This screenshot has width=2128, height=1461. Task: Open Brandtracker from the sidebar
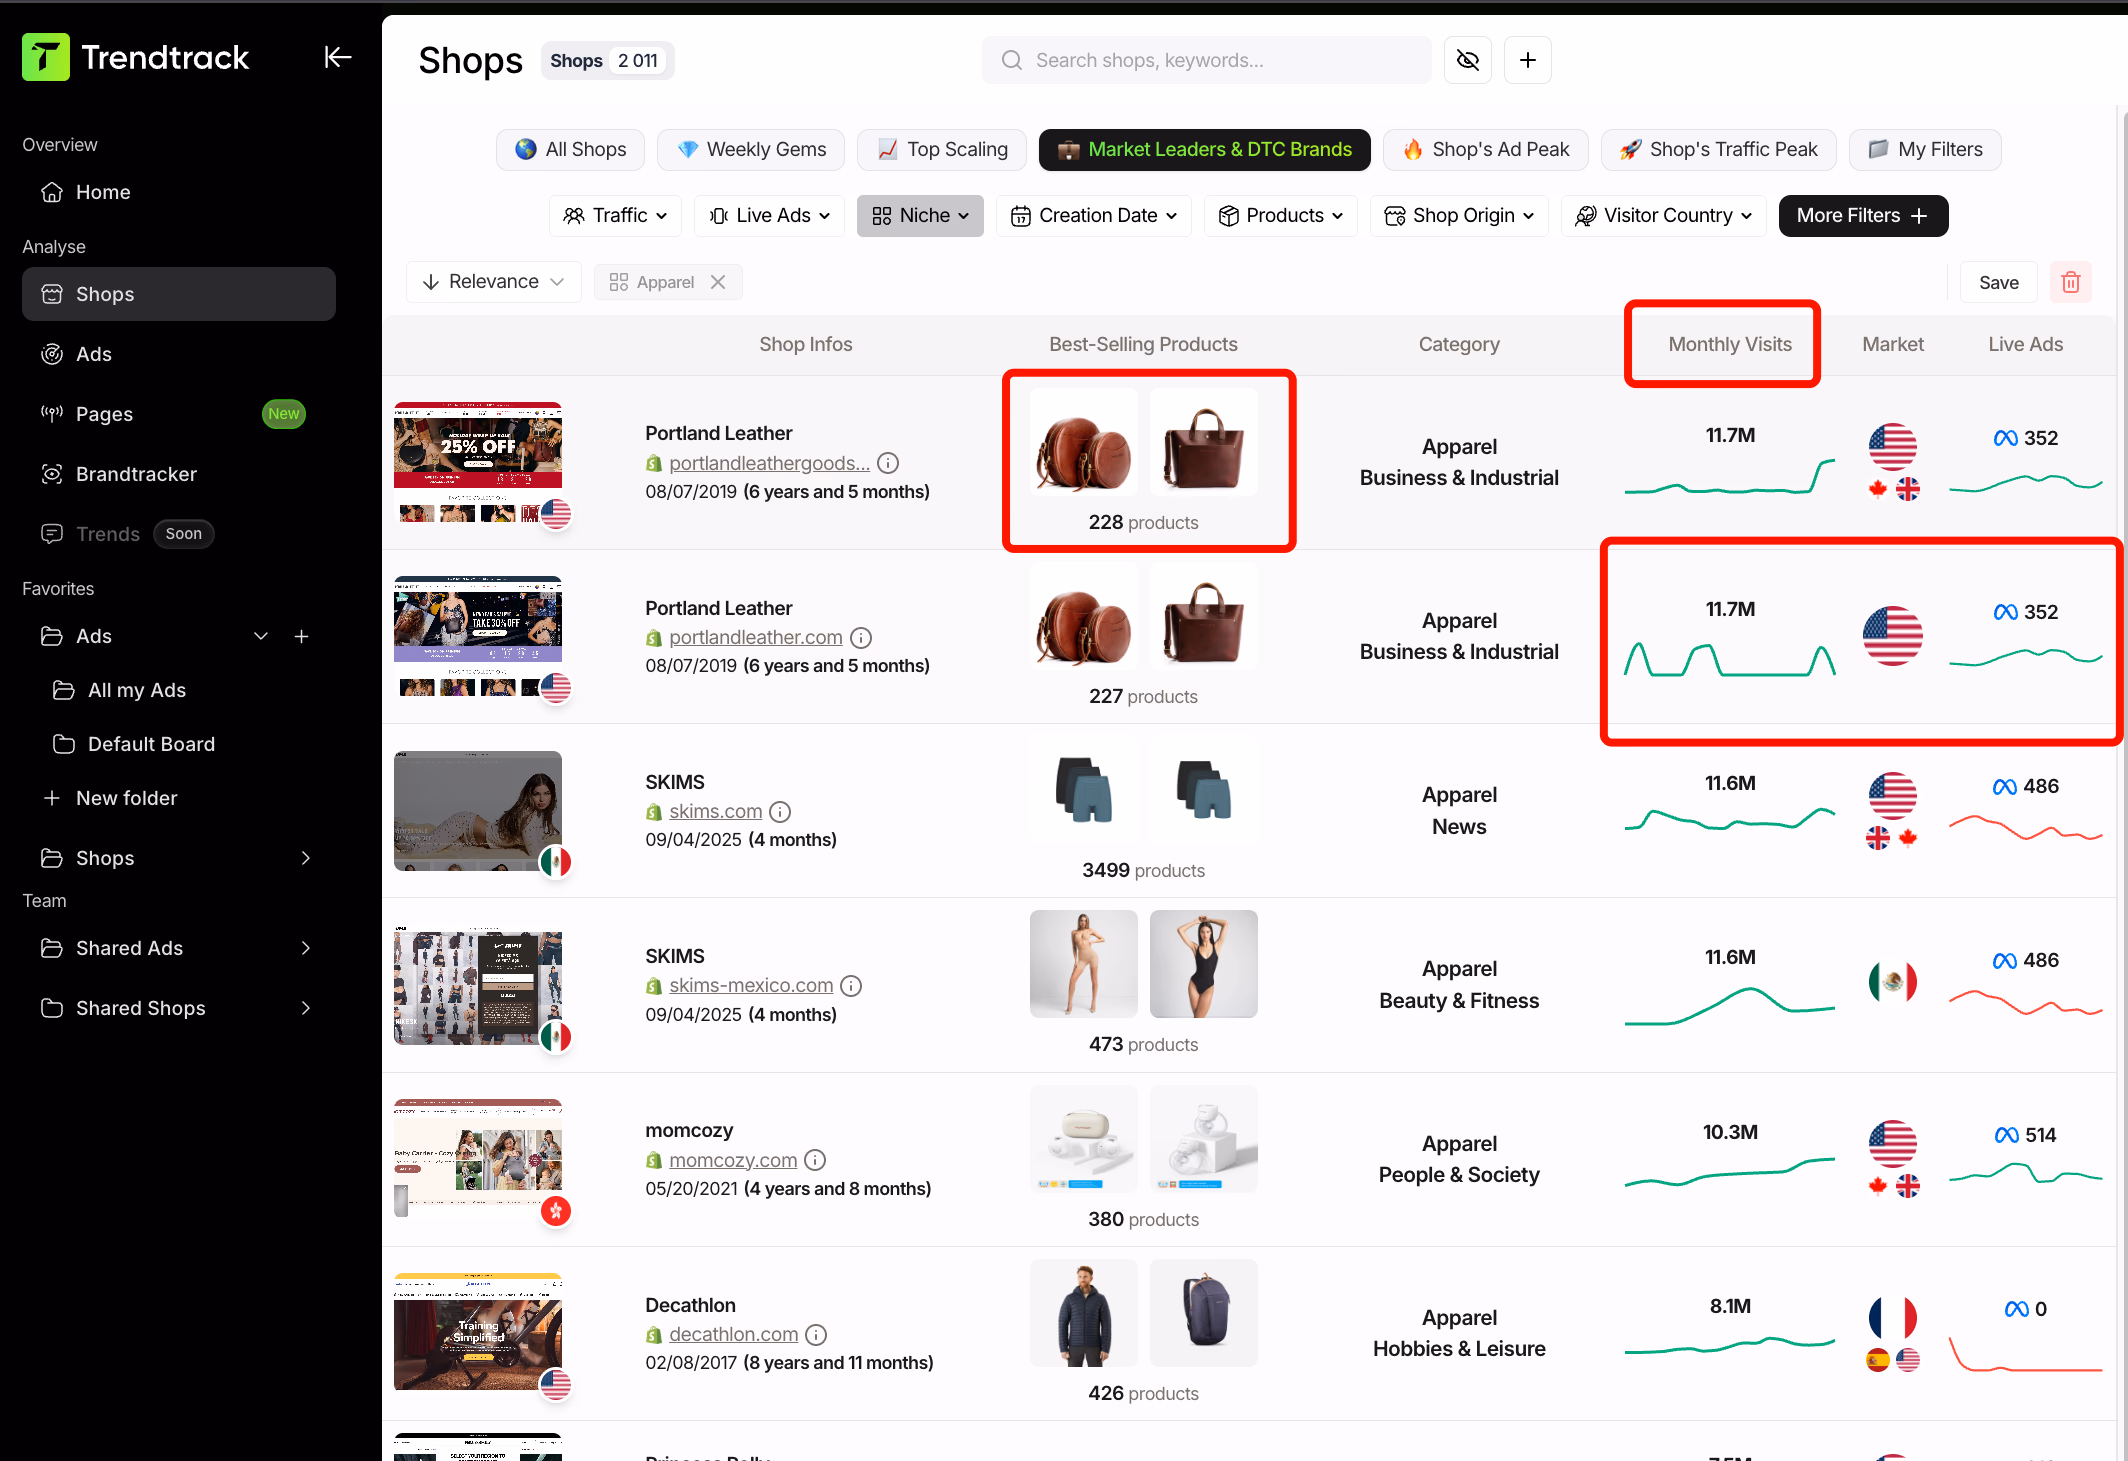point(137,474)
